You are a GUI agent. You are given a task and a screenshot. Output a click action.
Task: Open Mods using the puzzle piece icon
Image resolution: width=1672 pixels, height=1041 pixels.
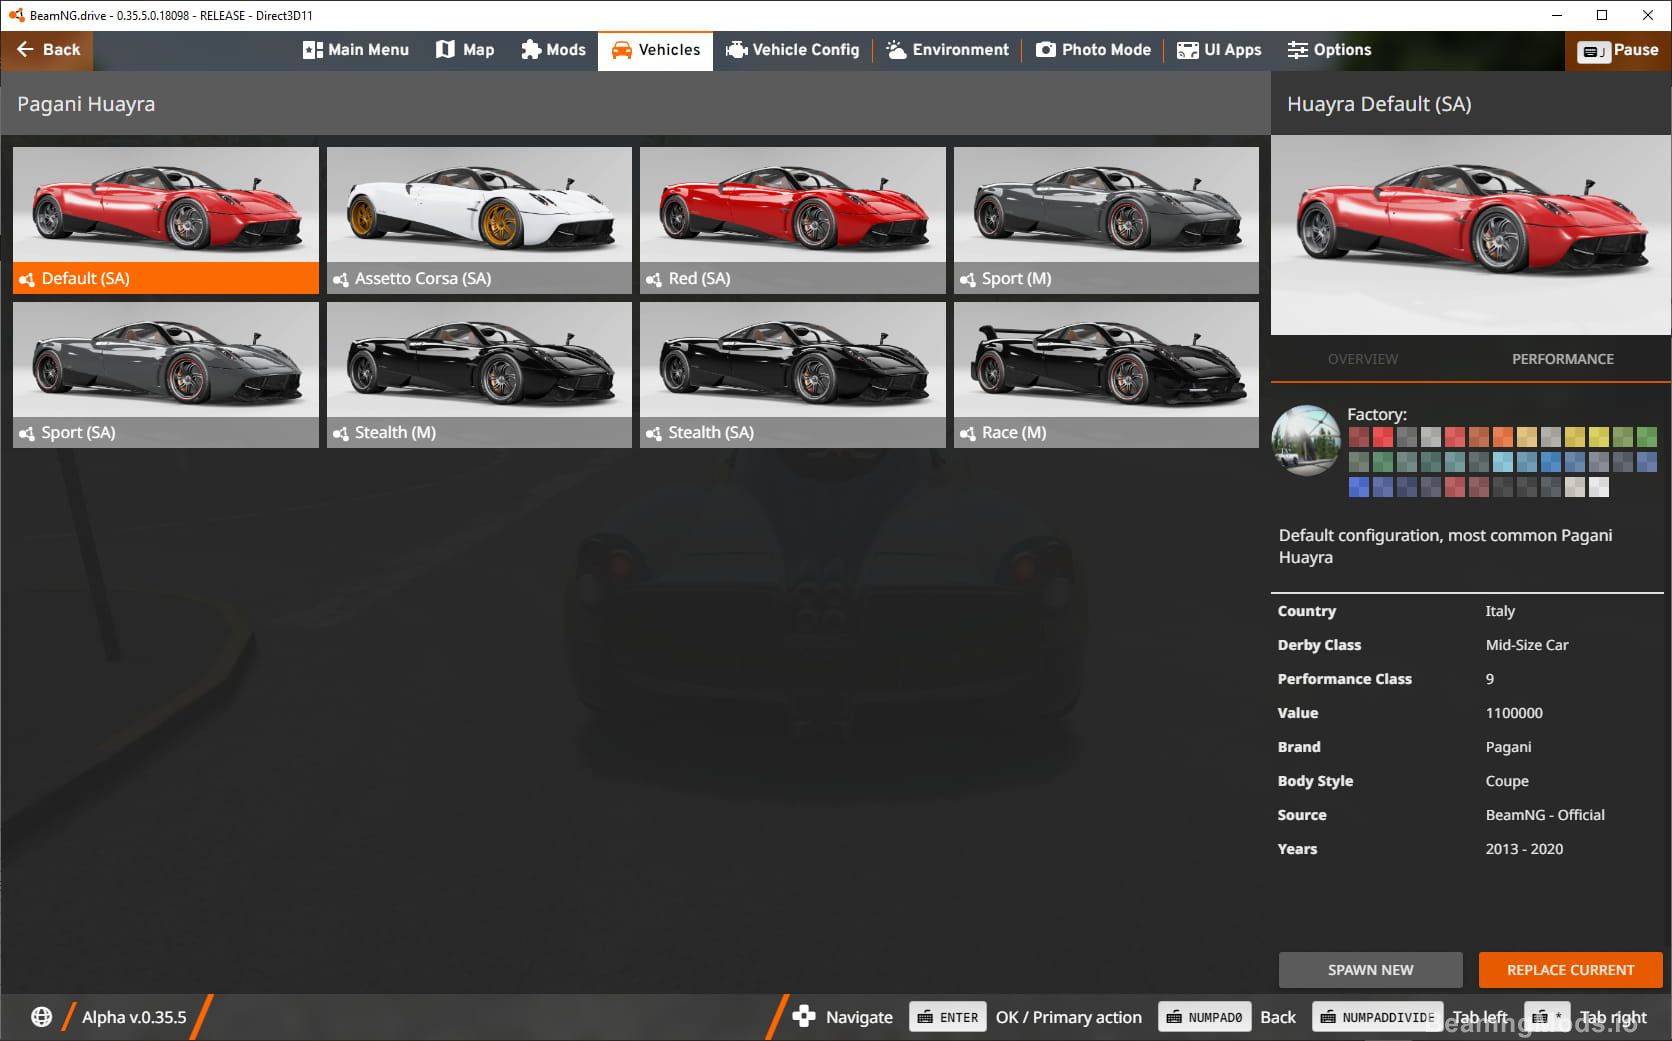530,50
